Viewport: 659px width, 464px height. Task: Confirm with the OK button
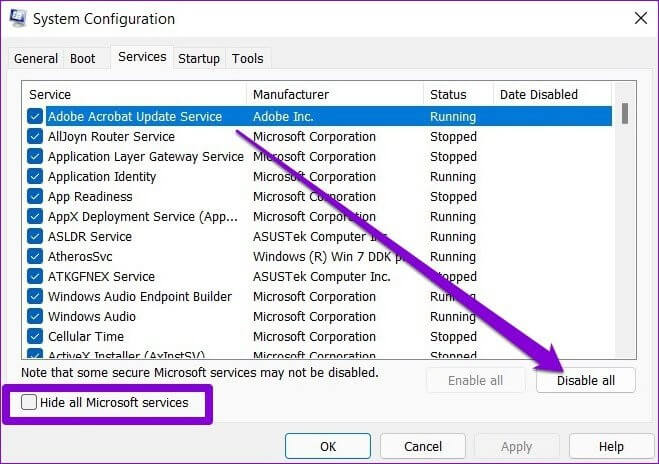328,446
